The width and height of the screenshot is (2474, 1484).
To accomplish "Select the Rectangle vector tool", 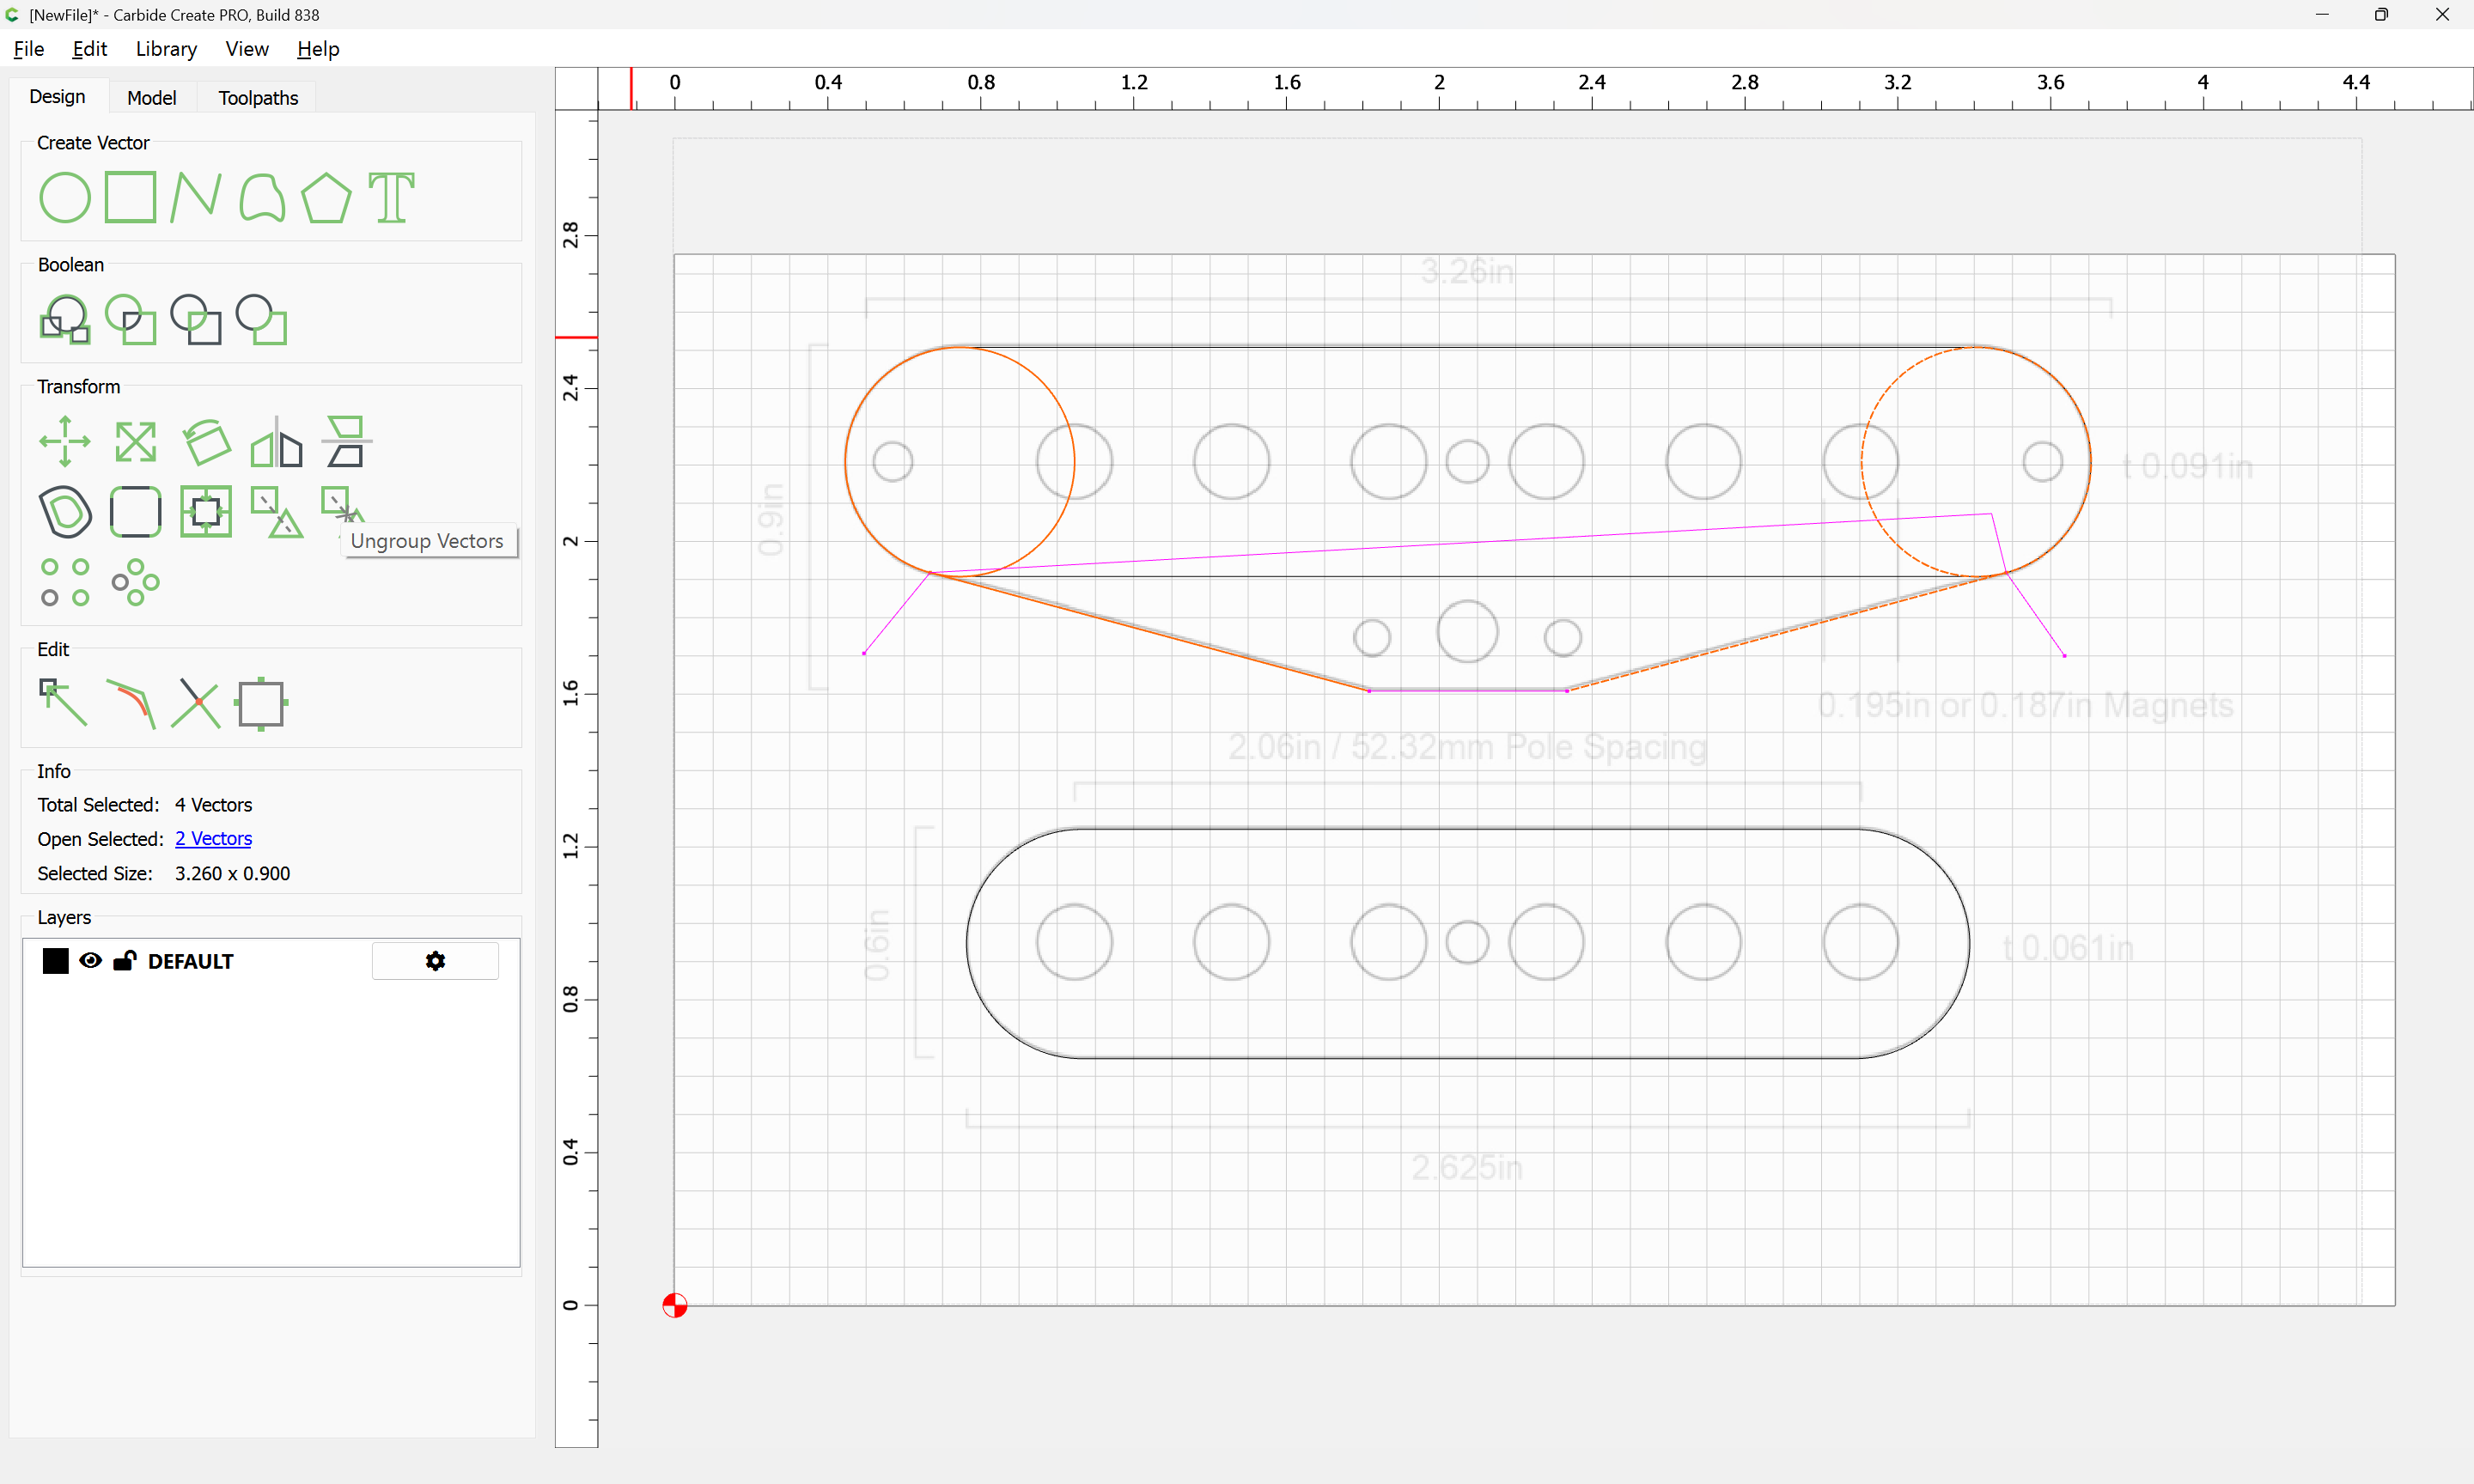I will (131, 197).
